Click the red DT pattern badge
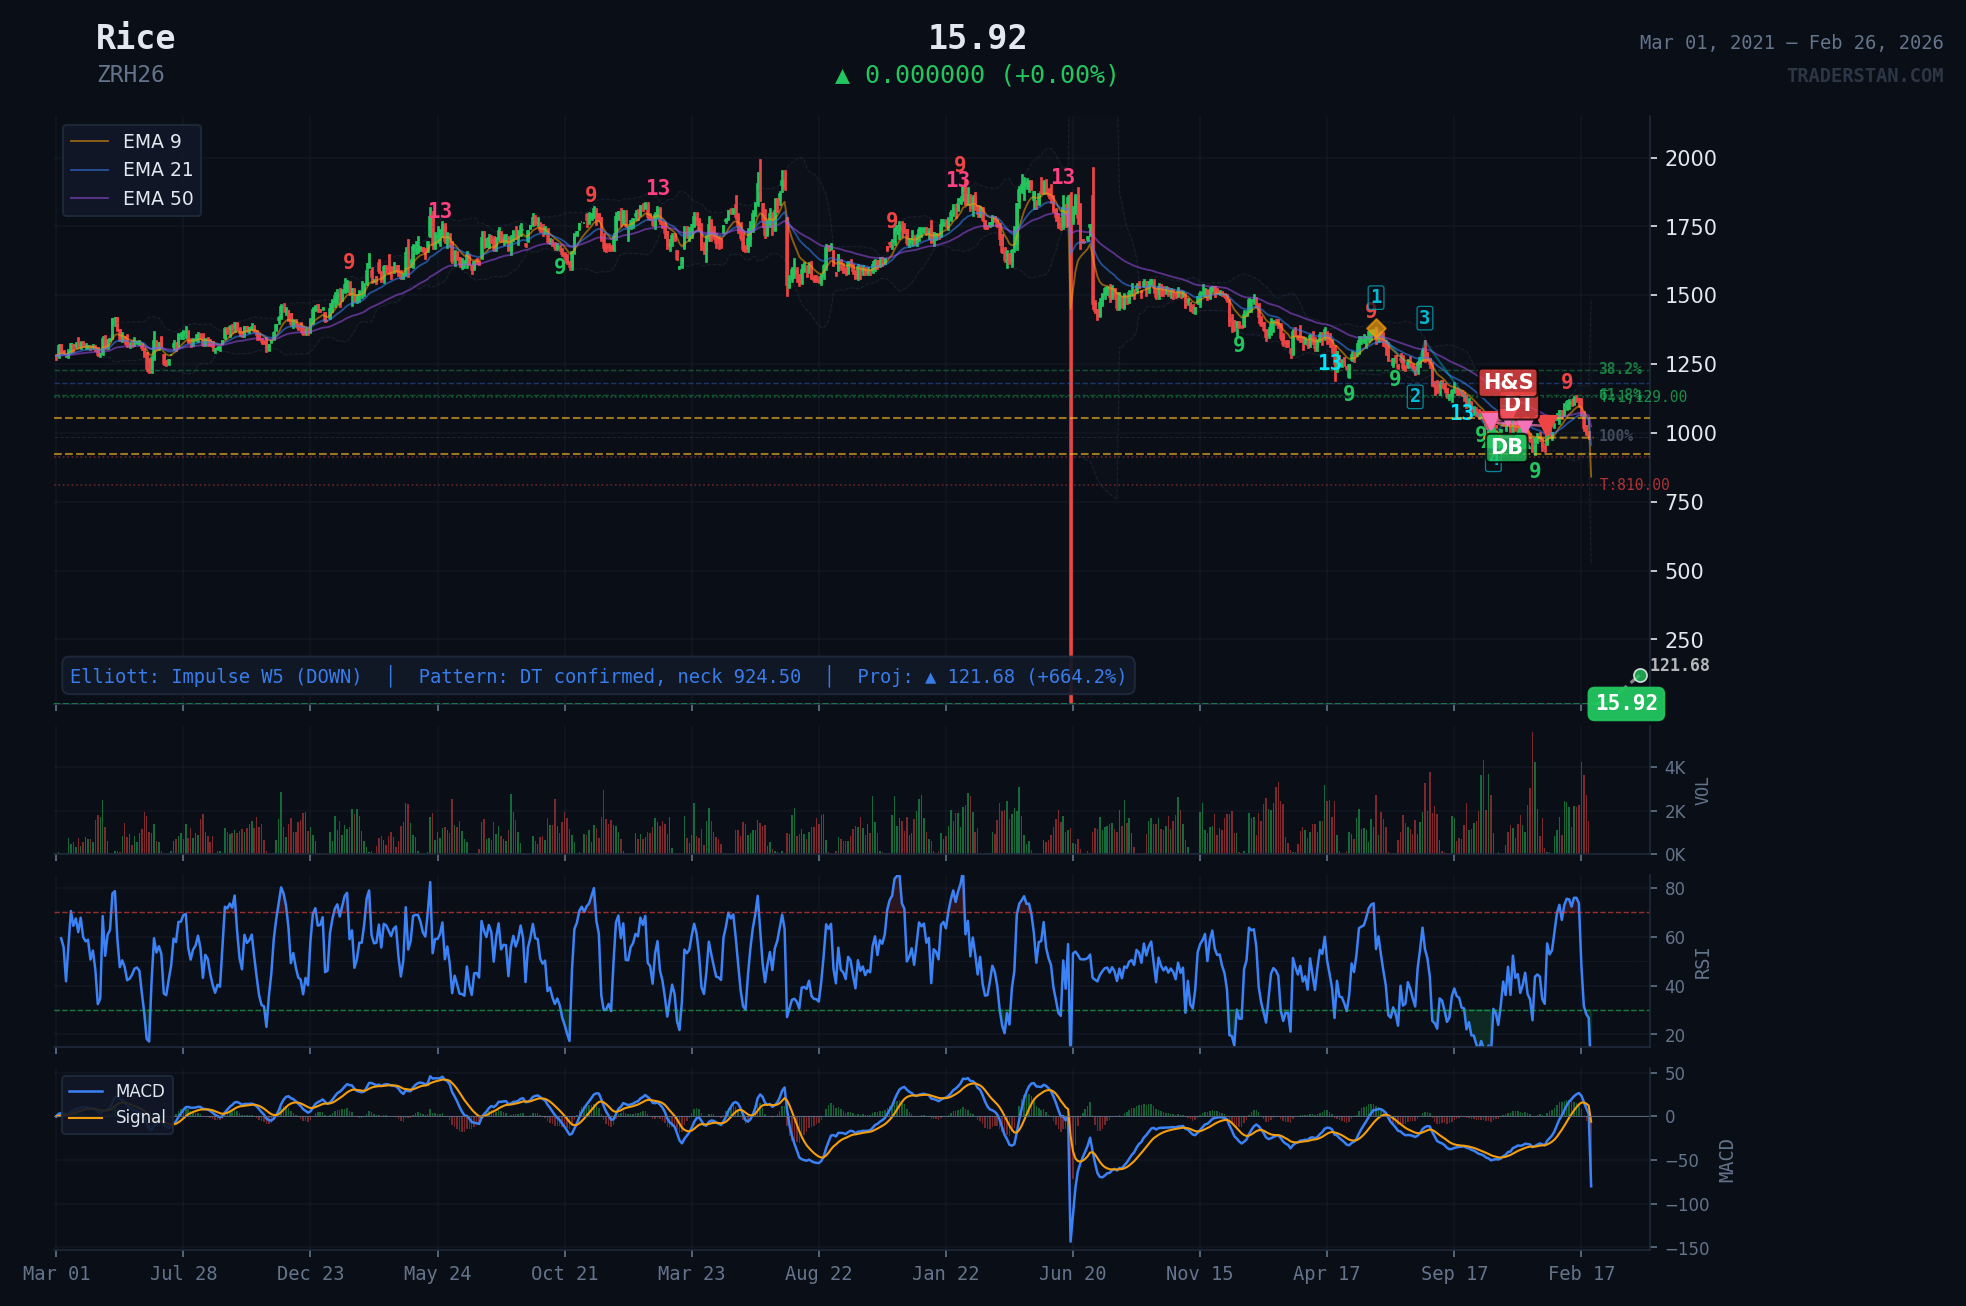The height and width of the screenshot is (1306, 1966). click(x=1518, y=405)
